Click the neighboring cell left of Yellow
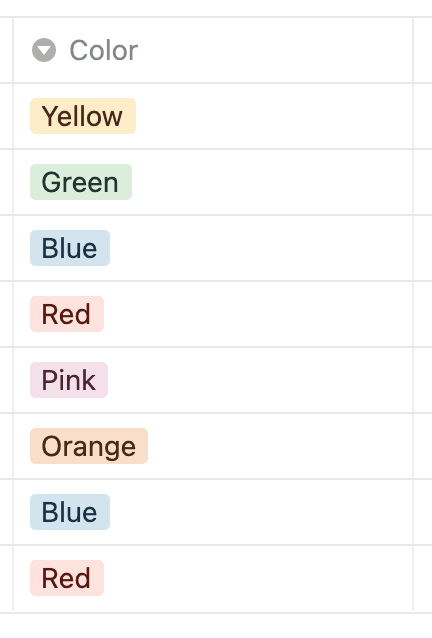 pyautogui.click(x=6, y=116)
